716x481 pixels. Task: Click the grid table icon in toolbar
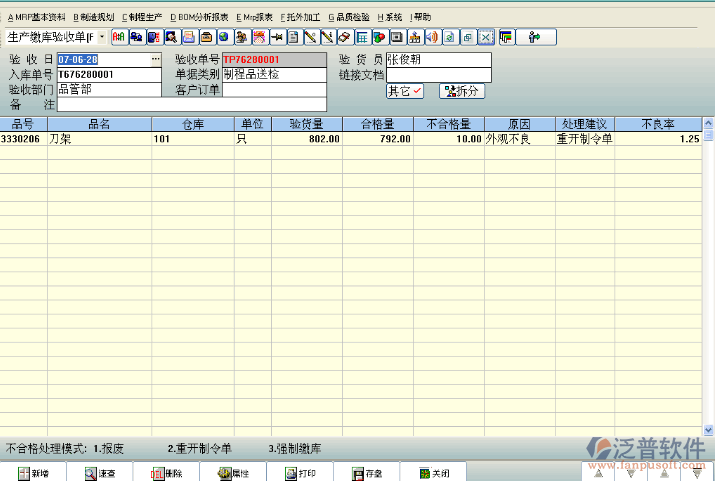(362, 37)
